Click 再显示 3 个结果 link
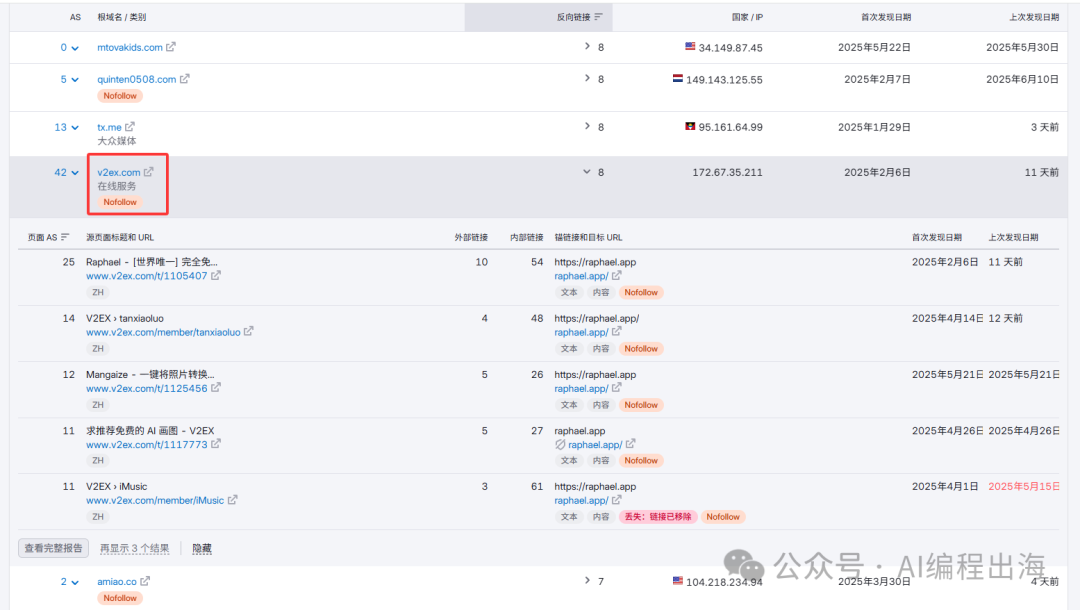Screen dimensions: 1080x610 (134, 549)
